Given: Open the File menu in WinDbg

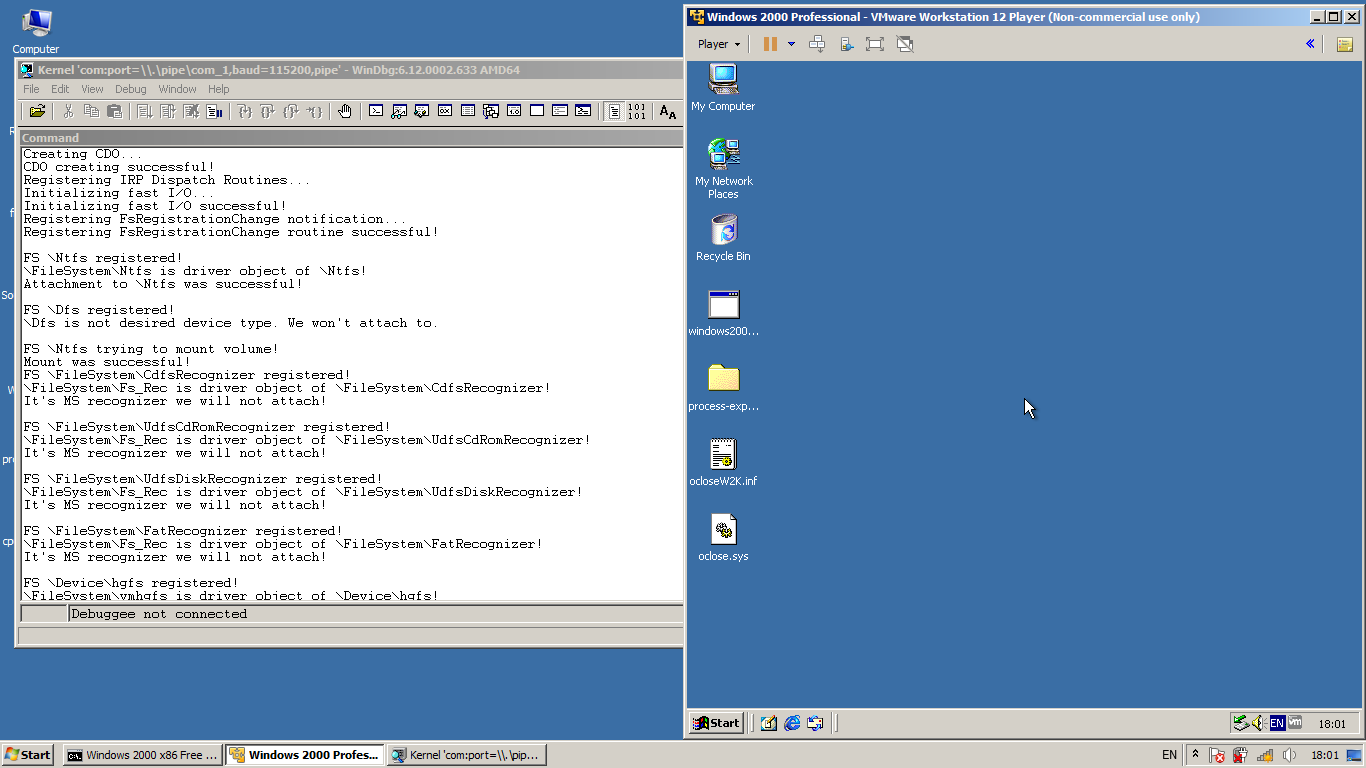Looking at the screenshot, I should (31, 89).
